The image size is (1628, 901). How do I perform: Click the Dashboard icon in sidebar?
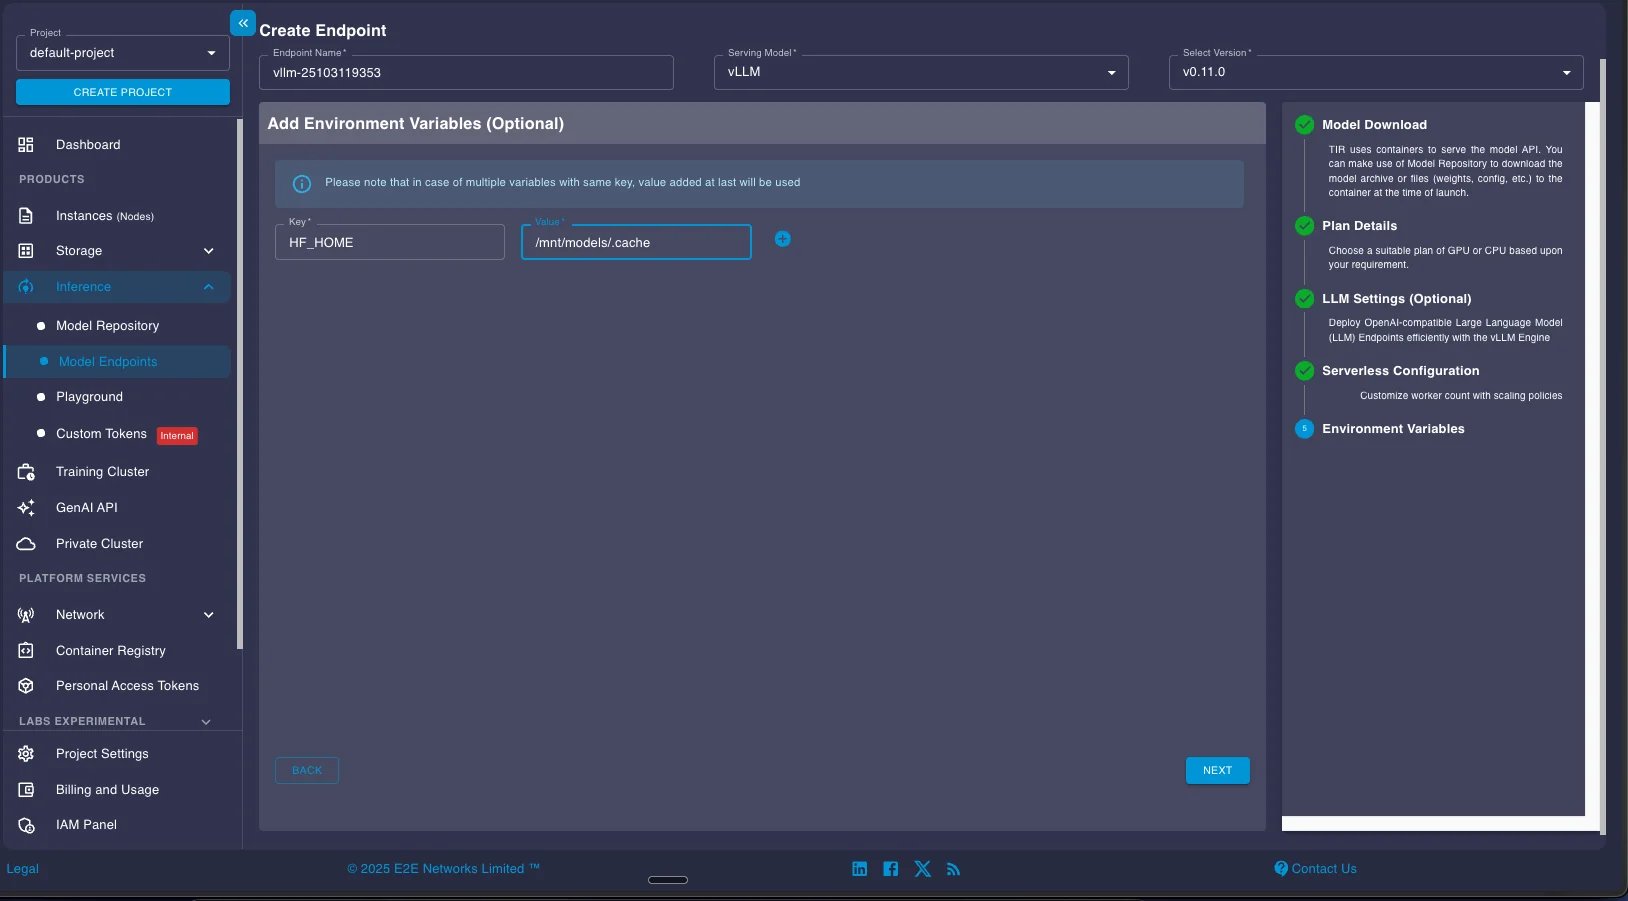26,145
